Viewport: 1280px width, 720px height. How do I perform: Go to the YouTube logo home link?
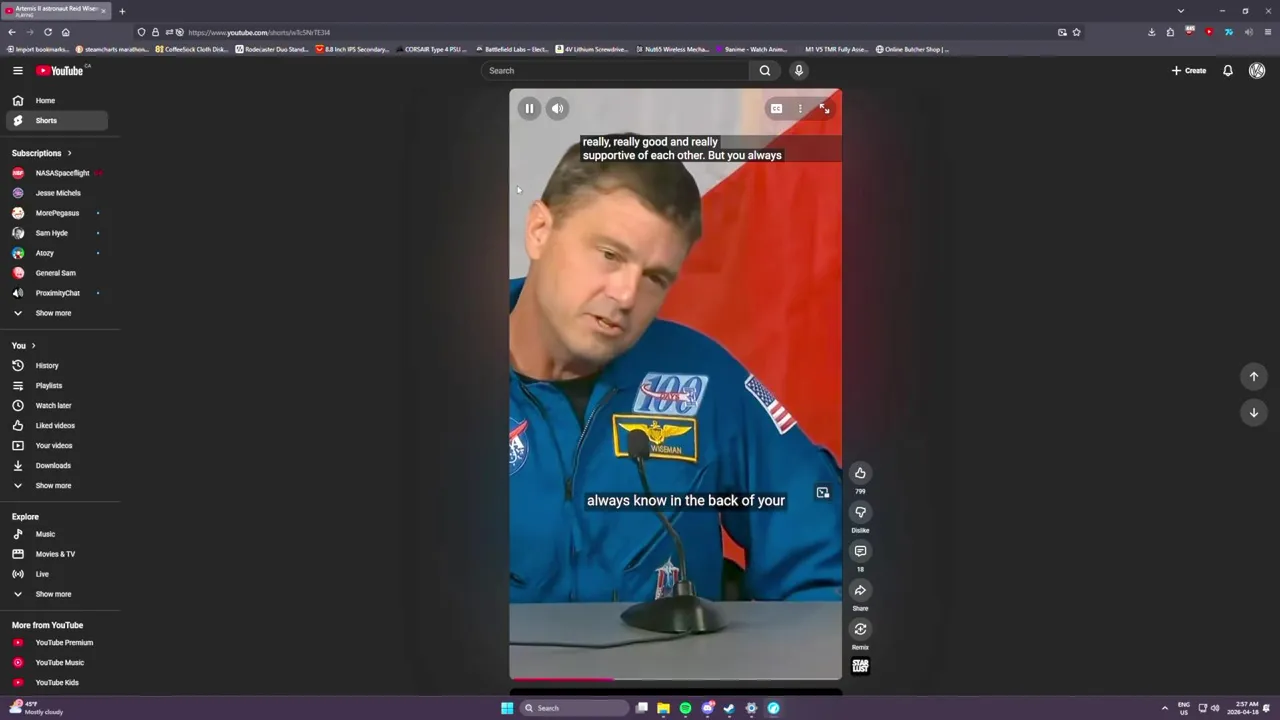coord(60,70)
